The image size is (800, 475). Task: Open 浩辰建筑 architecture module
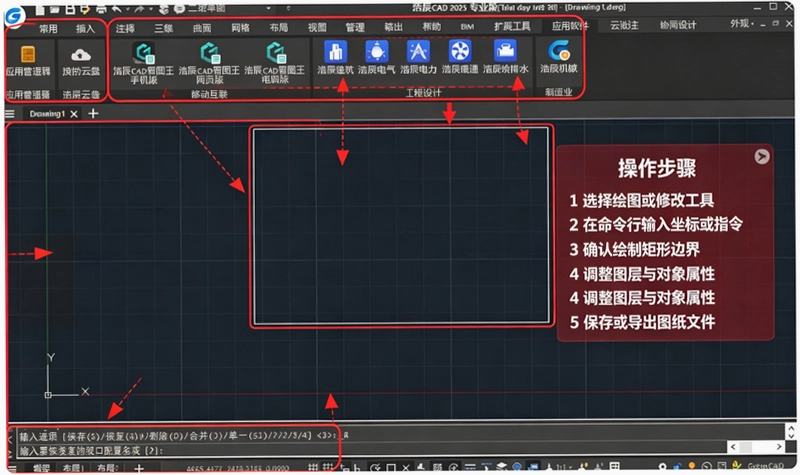pos(335,57)
